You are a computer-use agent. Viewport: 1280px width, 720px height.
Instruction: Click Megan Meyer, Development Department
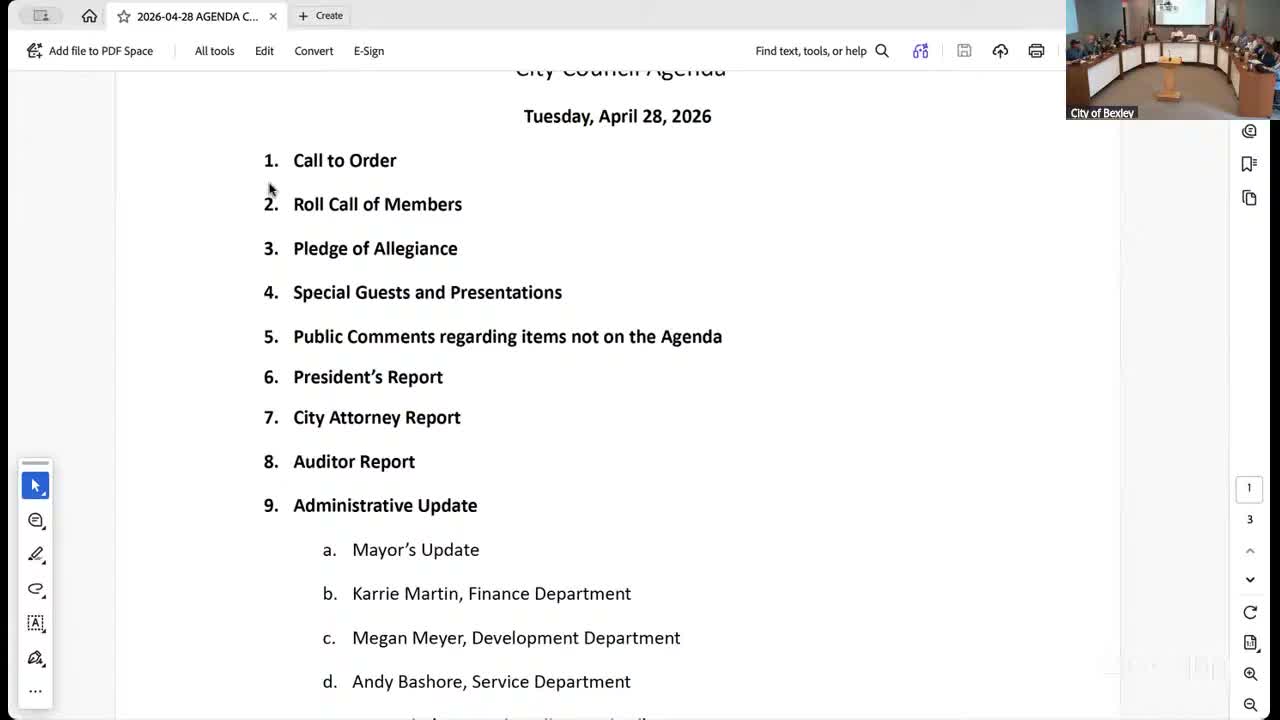pyautogui.click(x=516, y=638)
